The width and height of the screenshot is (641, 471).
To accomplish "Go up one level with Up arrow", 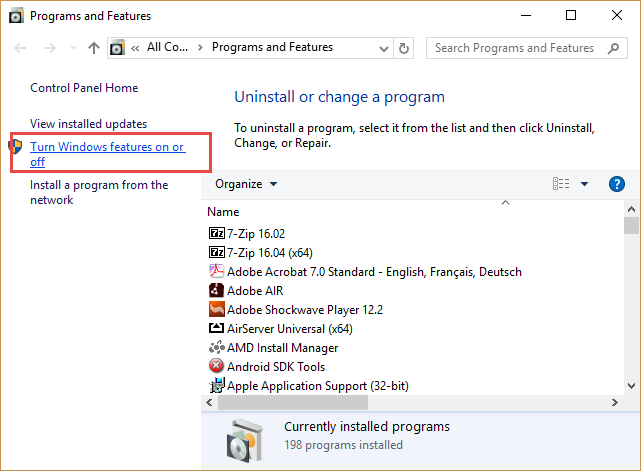I will tap(94, 48).
